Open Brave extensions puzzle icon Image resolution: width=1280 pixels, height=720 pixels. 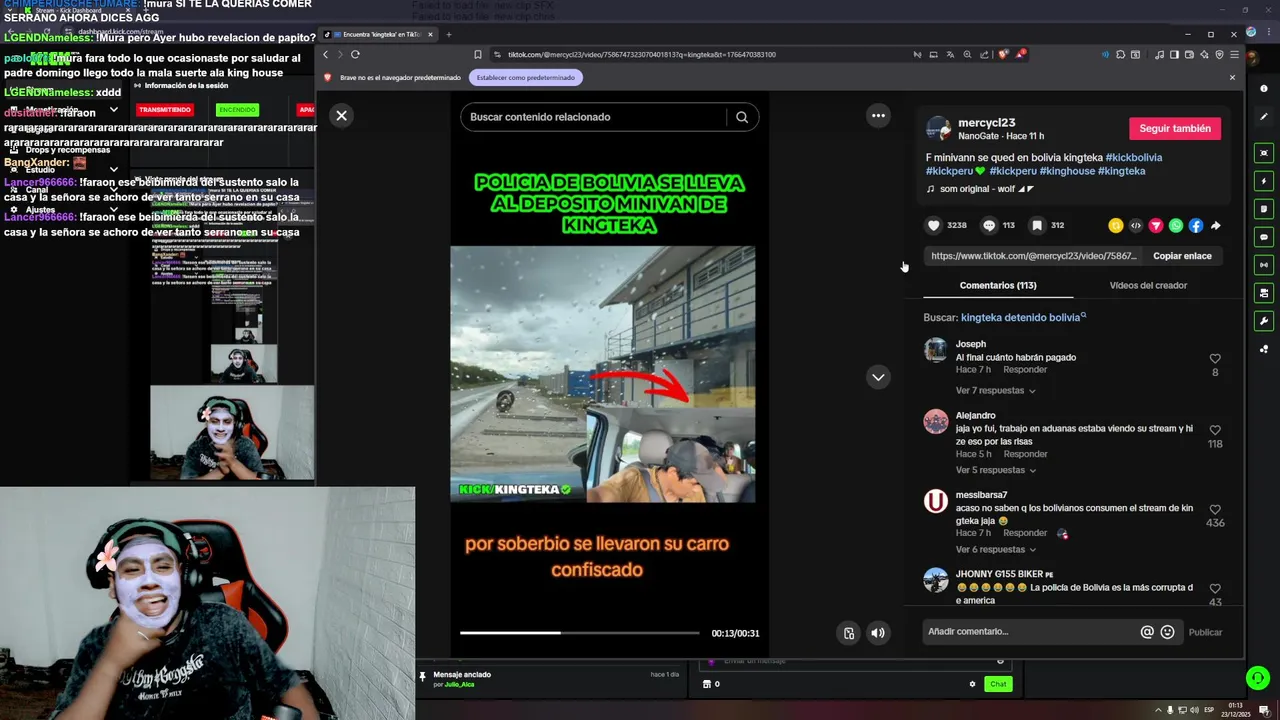point(1120,54)
